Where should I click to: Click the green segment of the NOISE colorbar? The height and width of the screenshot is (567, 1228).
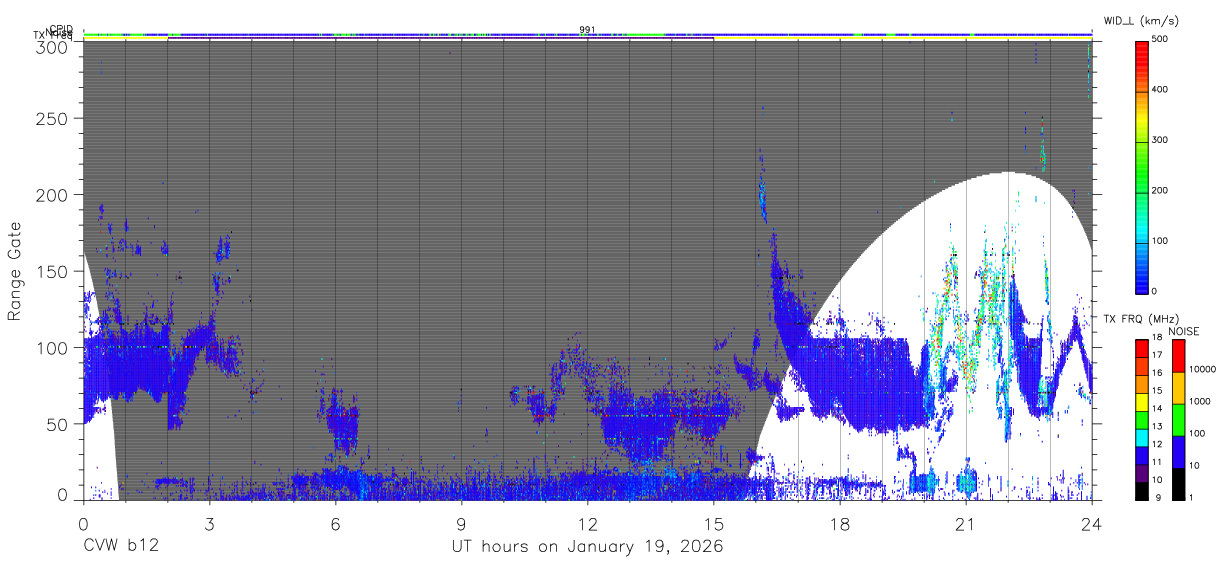click(x=1178, y=420)
